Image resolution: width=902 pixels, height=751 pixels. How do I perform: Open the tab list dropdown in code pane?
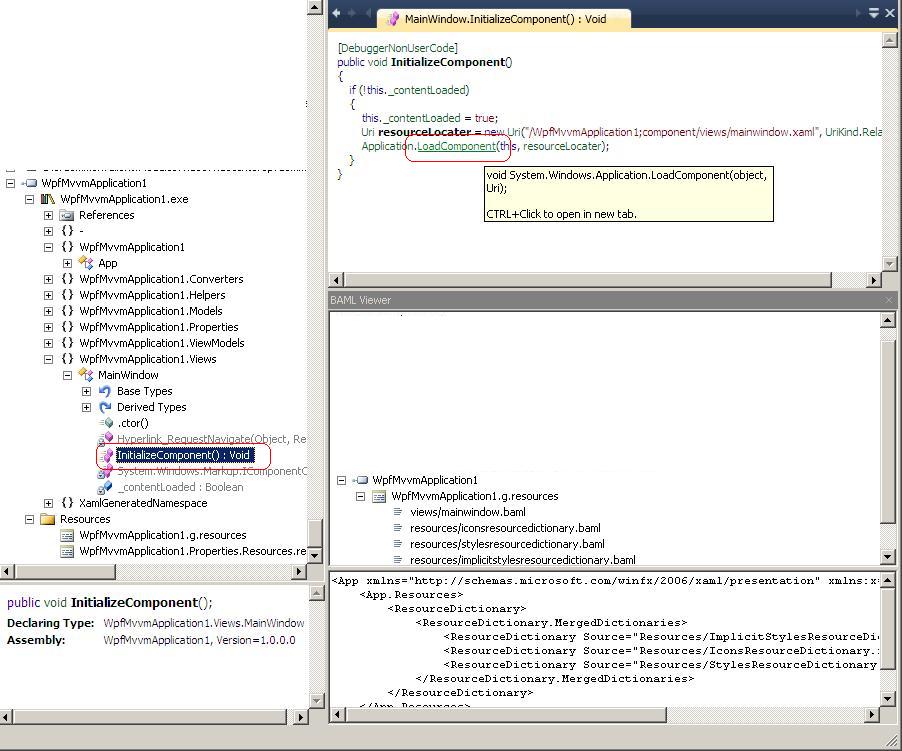click(873, 13)
